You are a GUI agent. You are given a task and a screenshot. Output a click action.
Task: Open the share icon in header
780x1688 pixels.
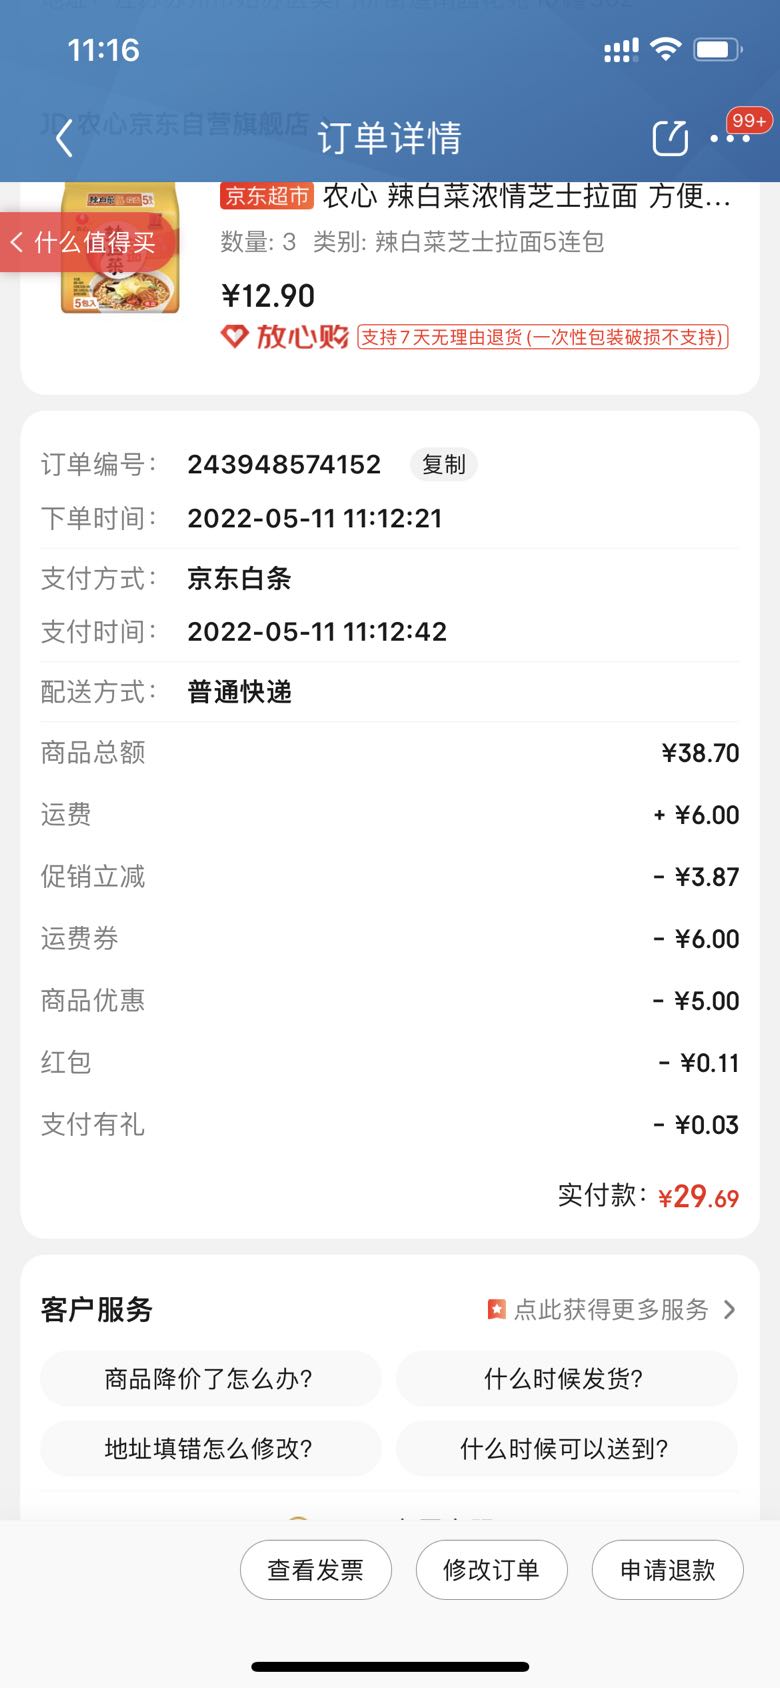coord(670,138)
